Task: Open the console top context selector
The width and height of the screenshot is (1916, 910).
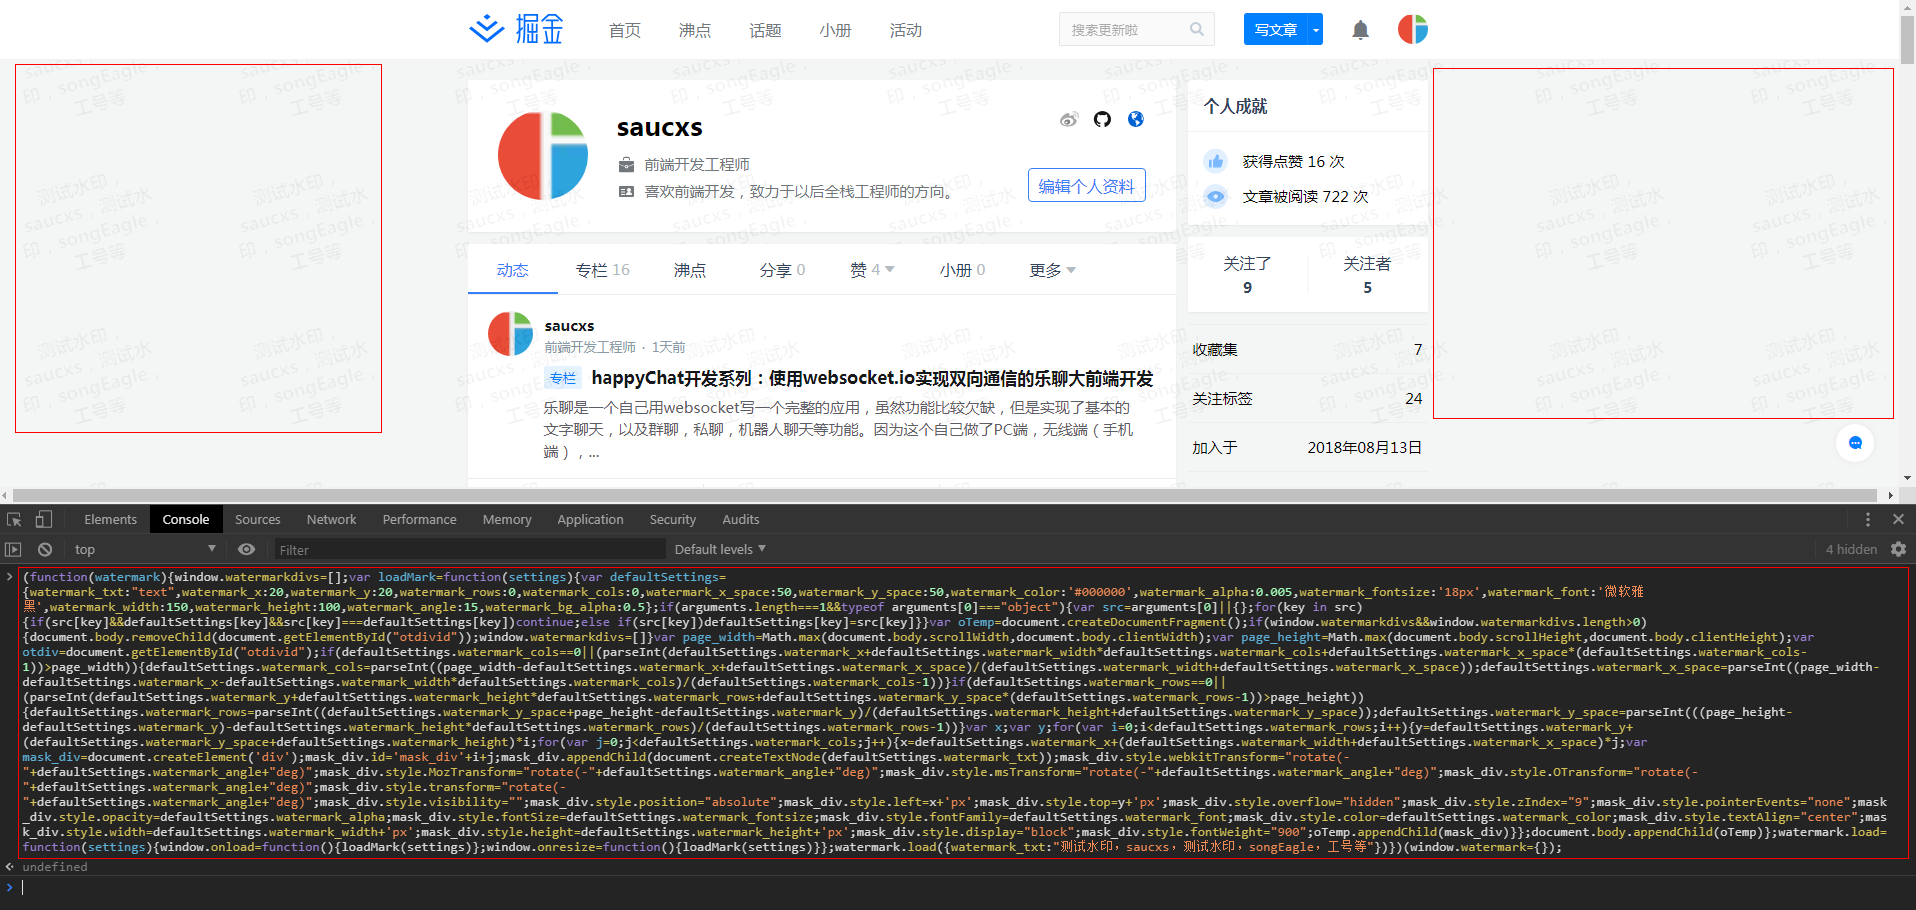Action: pyautogui.click(x=145, y=549)
